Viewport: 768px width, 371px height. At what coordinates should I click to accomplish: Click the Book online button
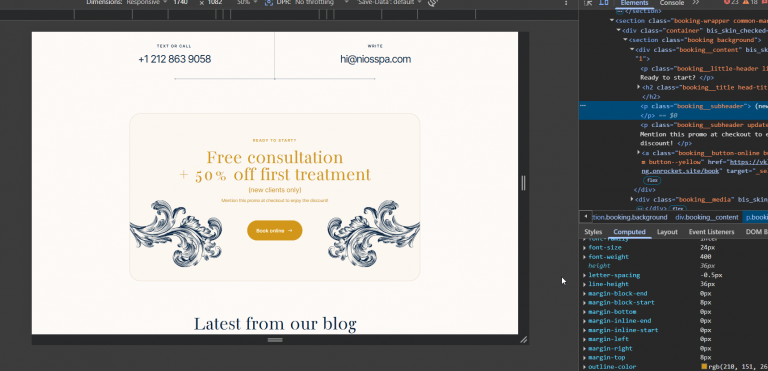tap(274, 230)
